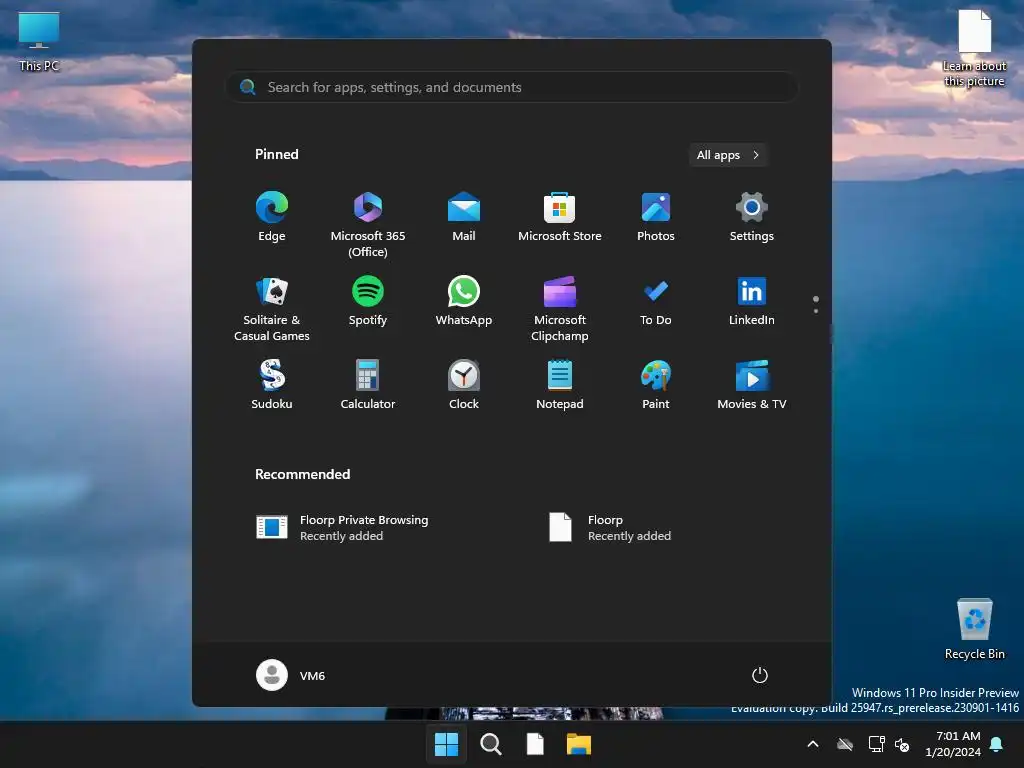Open Calculator

tap(368, 385)
